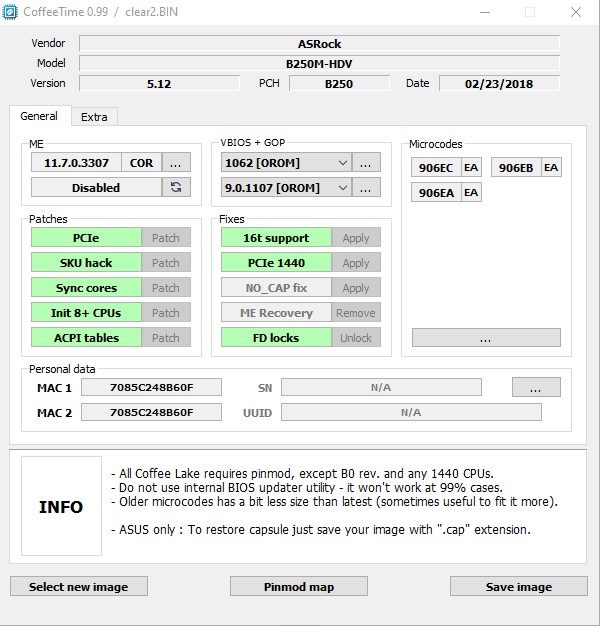Open the Pinmod map
The width and height of the screenshot is (600, 626).
click(x=299, y=586)
